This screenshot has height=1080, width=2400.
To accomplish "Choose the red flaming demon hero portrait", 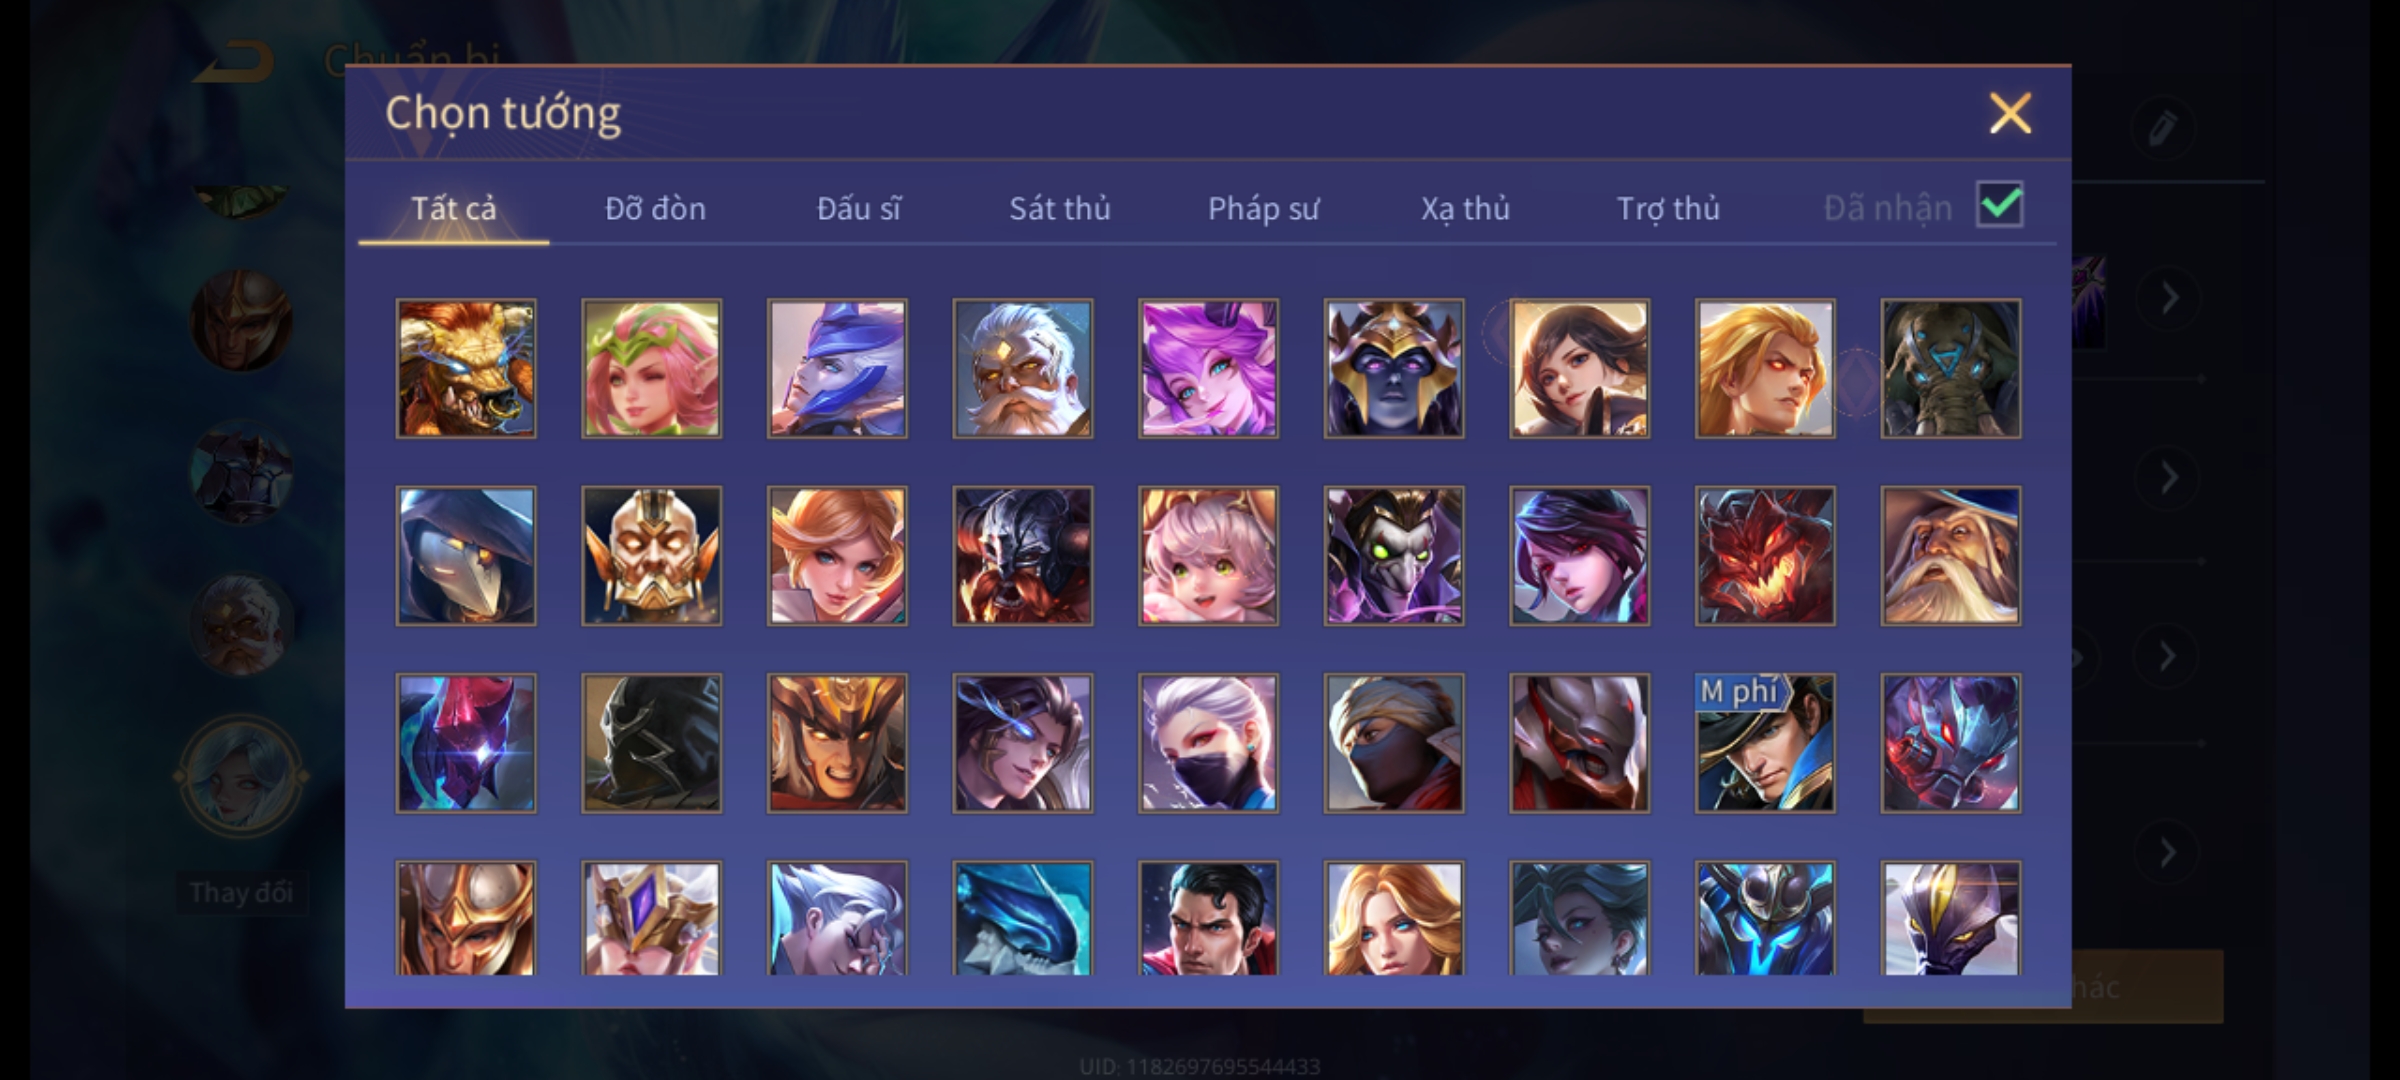I will [x=1765, y=556].
